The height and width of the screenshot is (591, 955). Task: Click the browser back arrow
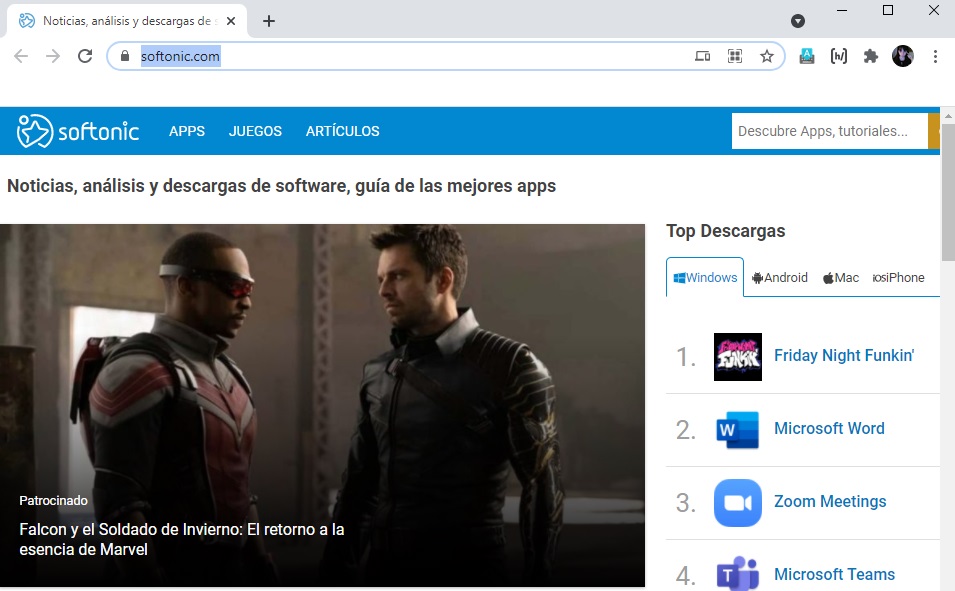coord(21,56)
